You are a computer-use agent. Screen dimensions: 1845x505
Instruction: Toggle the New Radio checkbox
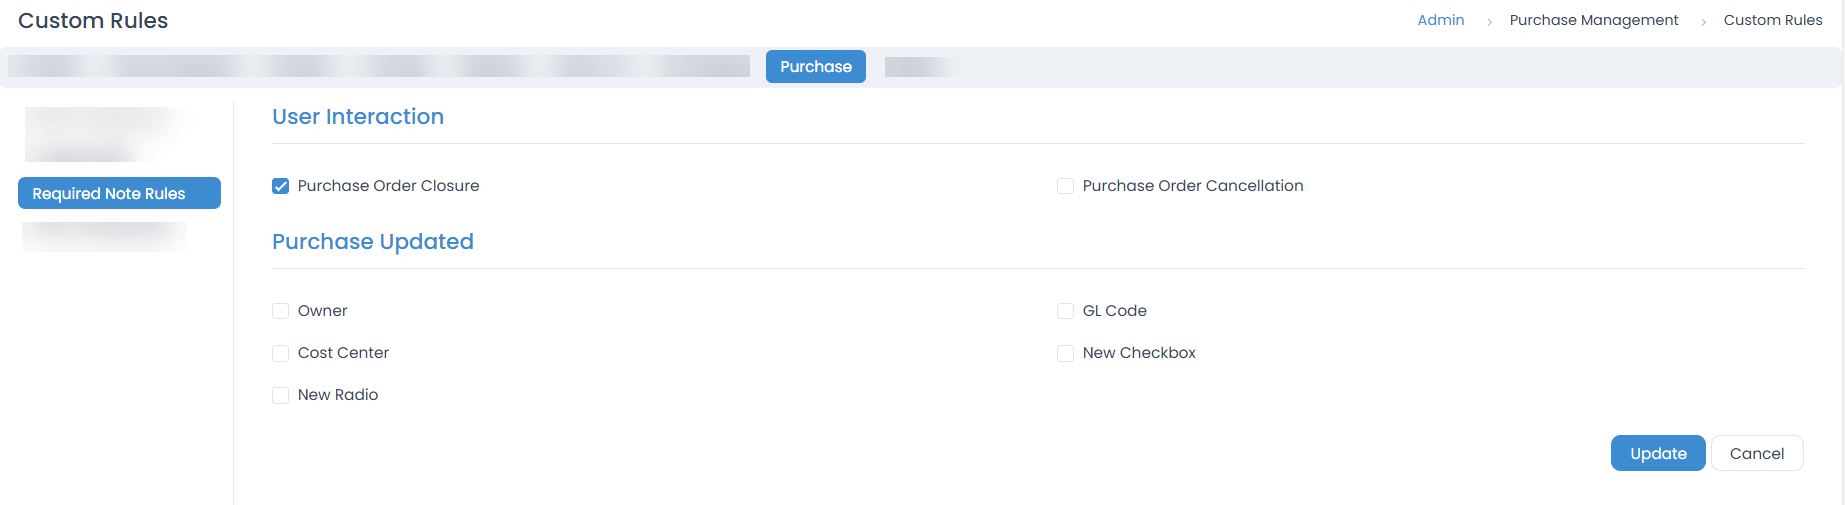281,395
